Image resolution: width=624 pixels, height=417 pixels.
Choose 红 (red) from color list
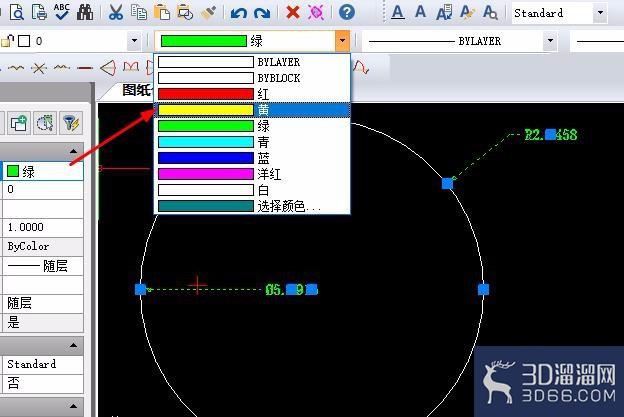click(x=252, y=94)
